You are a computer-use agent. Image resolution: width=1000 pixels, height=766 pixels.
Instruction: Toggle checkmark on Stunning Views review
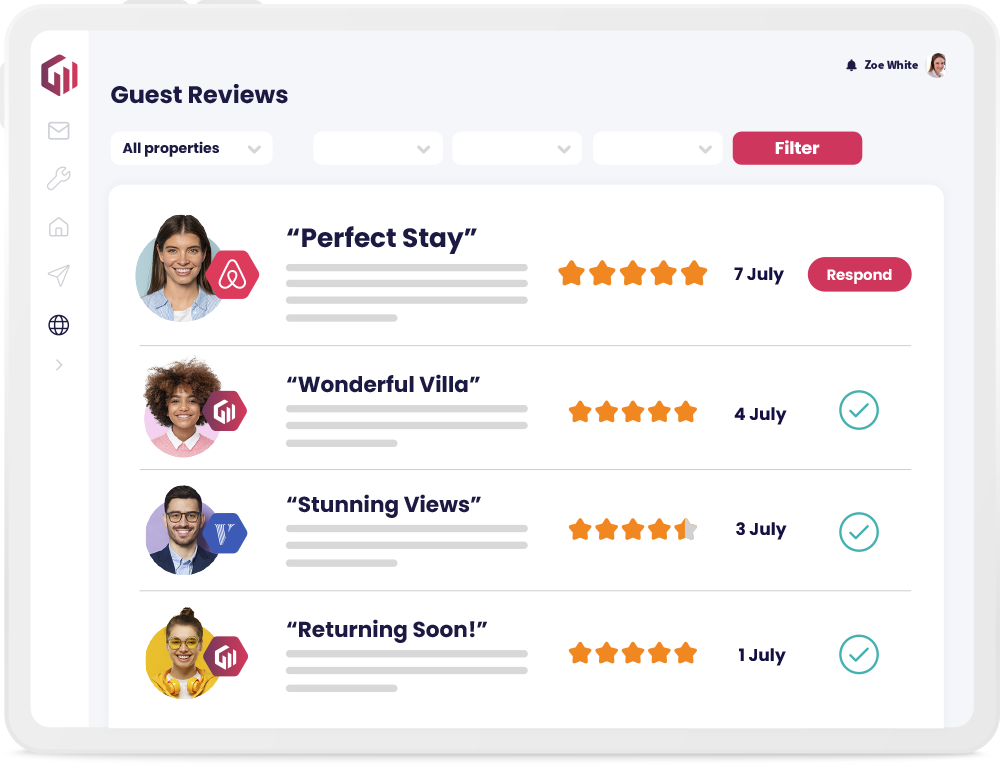pyautogui.click(x=858, y=532)
